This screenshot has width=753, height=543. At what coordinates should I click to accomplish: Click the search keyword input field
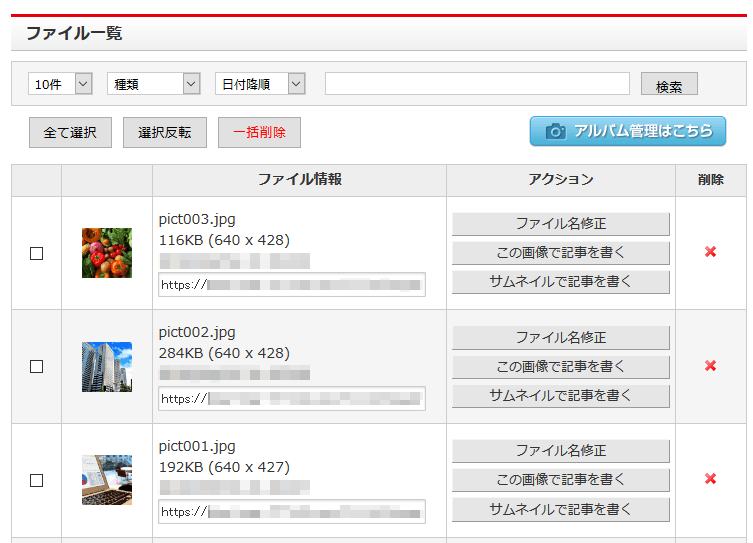(x=477, y=84)
